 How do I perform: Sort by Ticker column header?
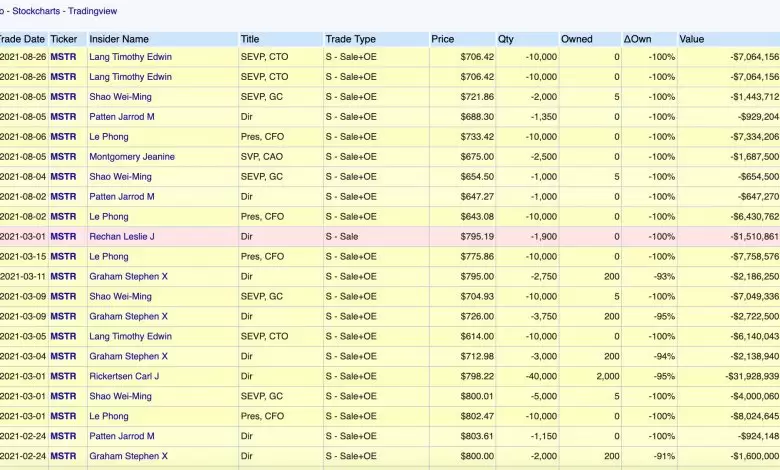(x=63, y=39)
